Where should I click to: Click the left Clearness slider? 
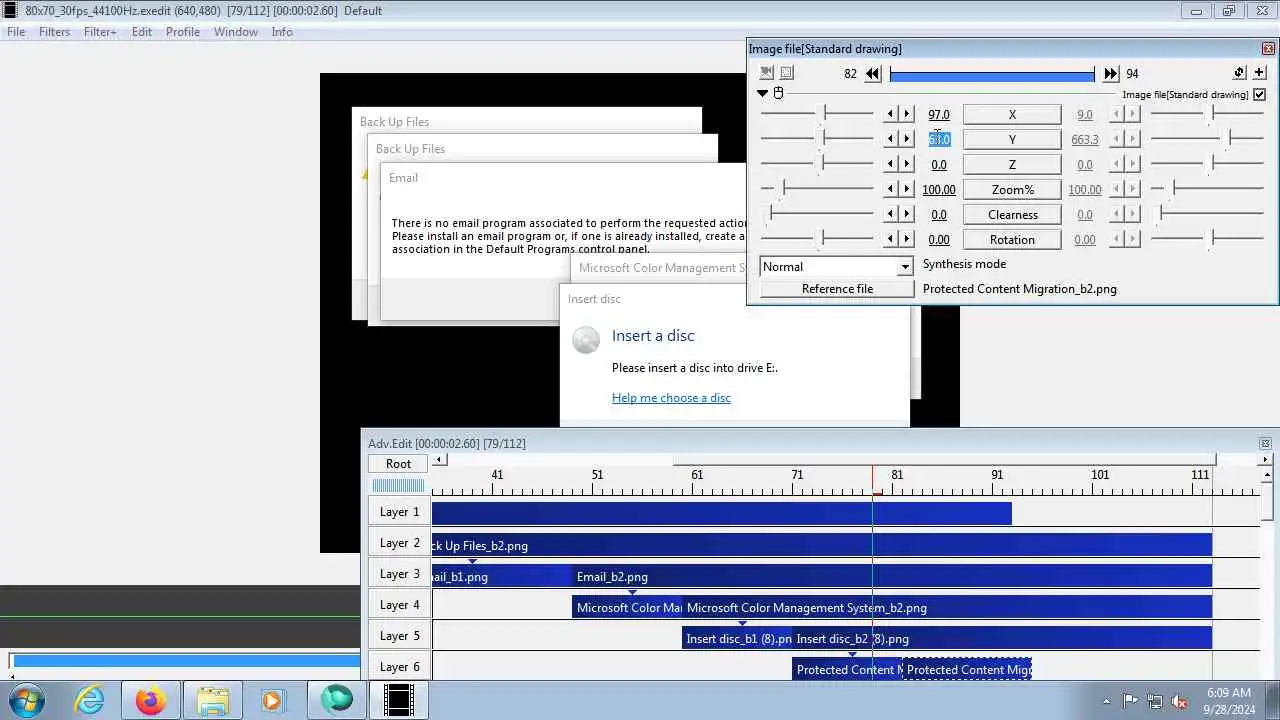point(818,214)
